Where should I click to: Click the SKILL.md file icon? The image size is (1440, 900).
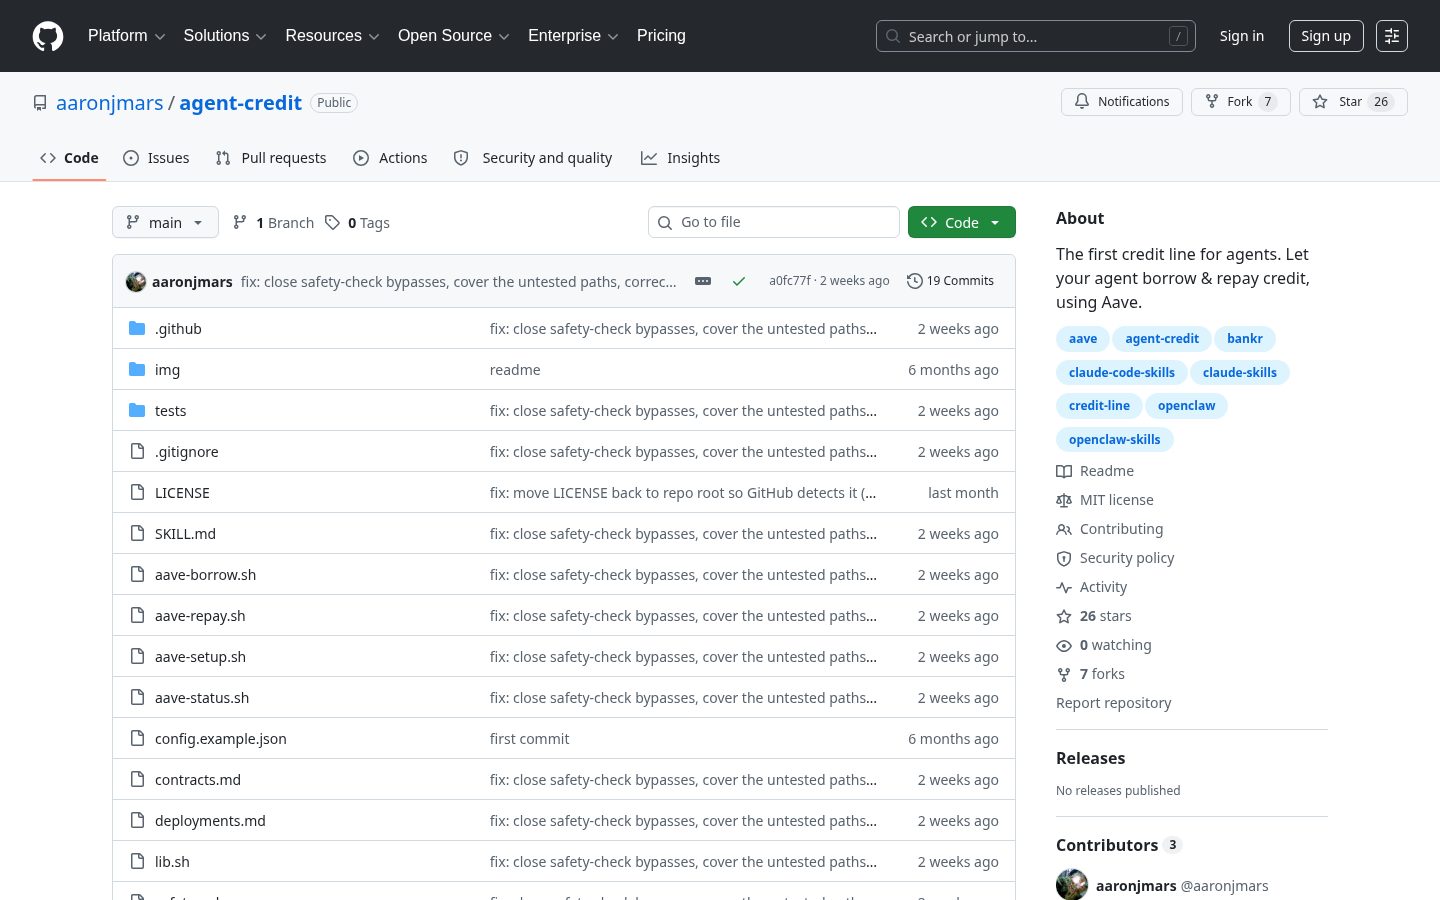coord(137,534)
